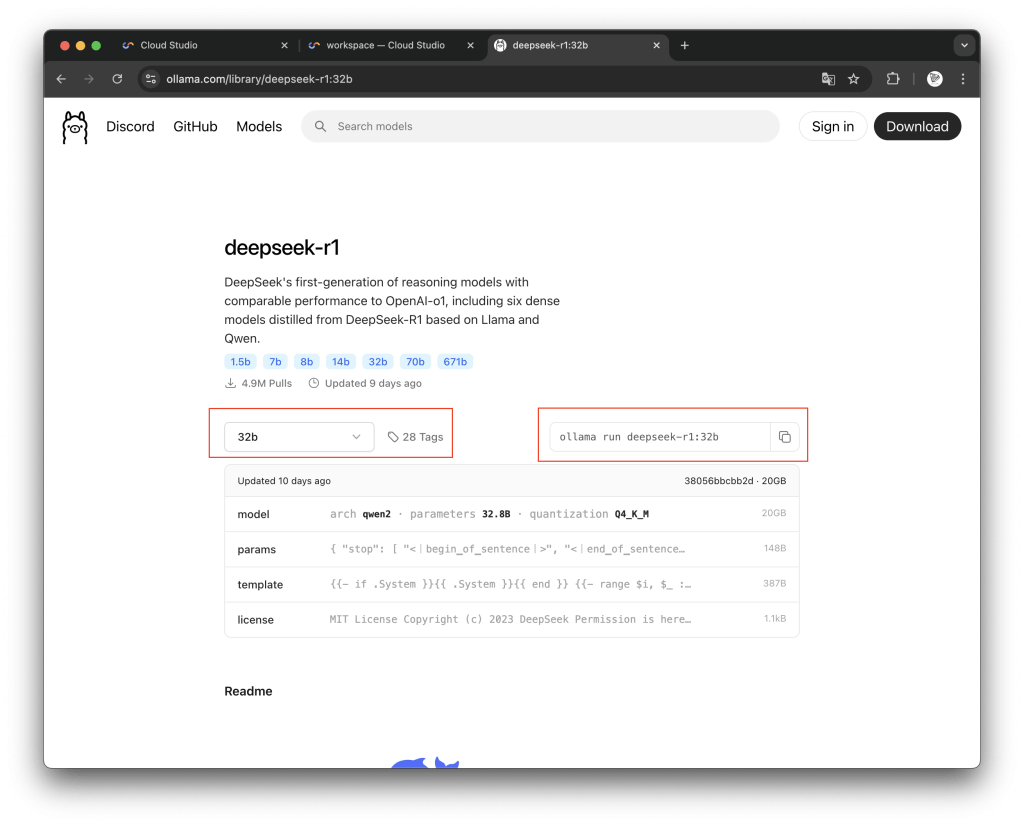Click the deepseek-r1 page heading
Viewport: 1024px width, 826px height.
tap(282, 247)
